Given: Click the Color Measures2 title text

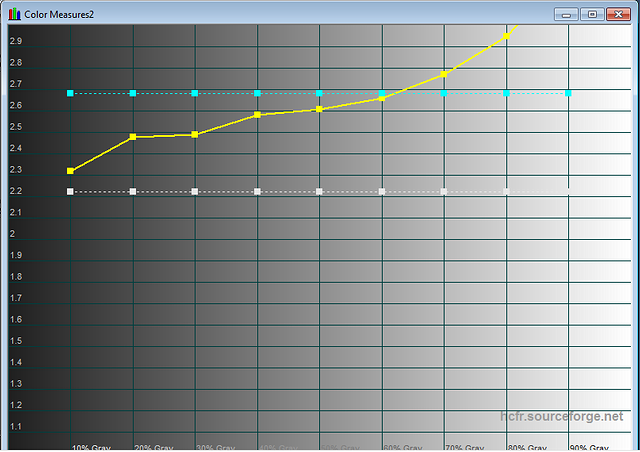Looking at the screenshot, I should click(59, 15).
